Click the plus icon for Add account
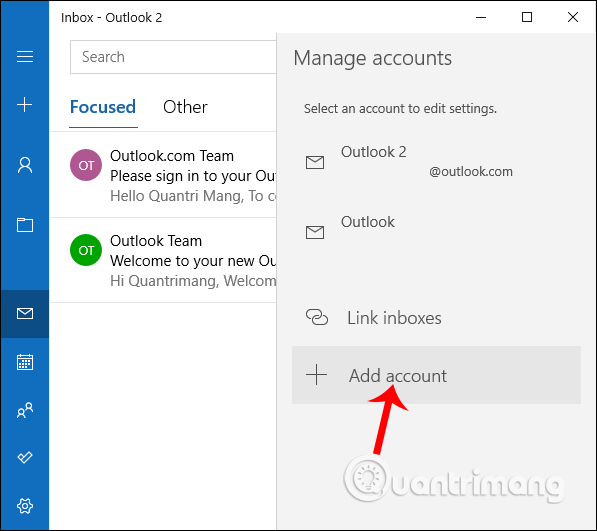This screenshot has height=531, width=597. click(316, 375)
